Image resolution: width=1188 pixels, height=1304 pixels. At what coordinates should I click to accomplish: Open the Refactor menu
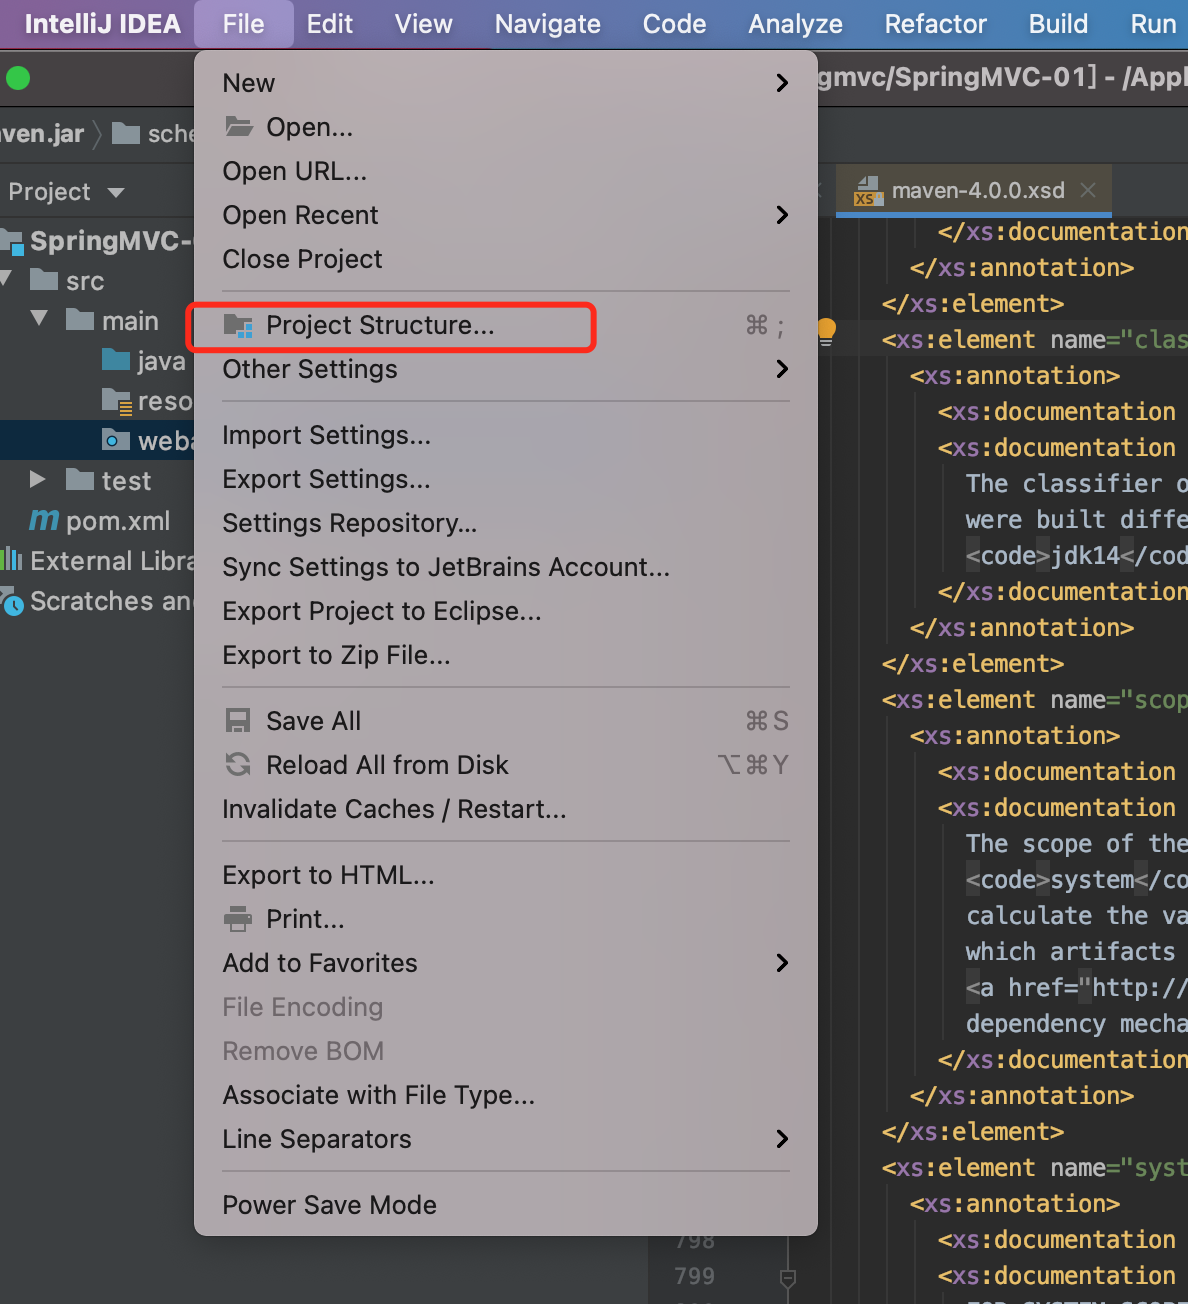click(x=936, y=24)
